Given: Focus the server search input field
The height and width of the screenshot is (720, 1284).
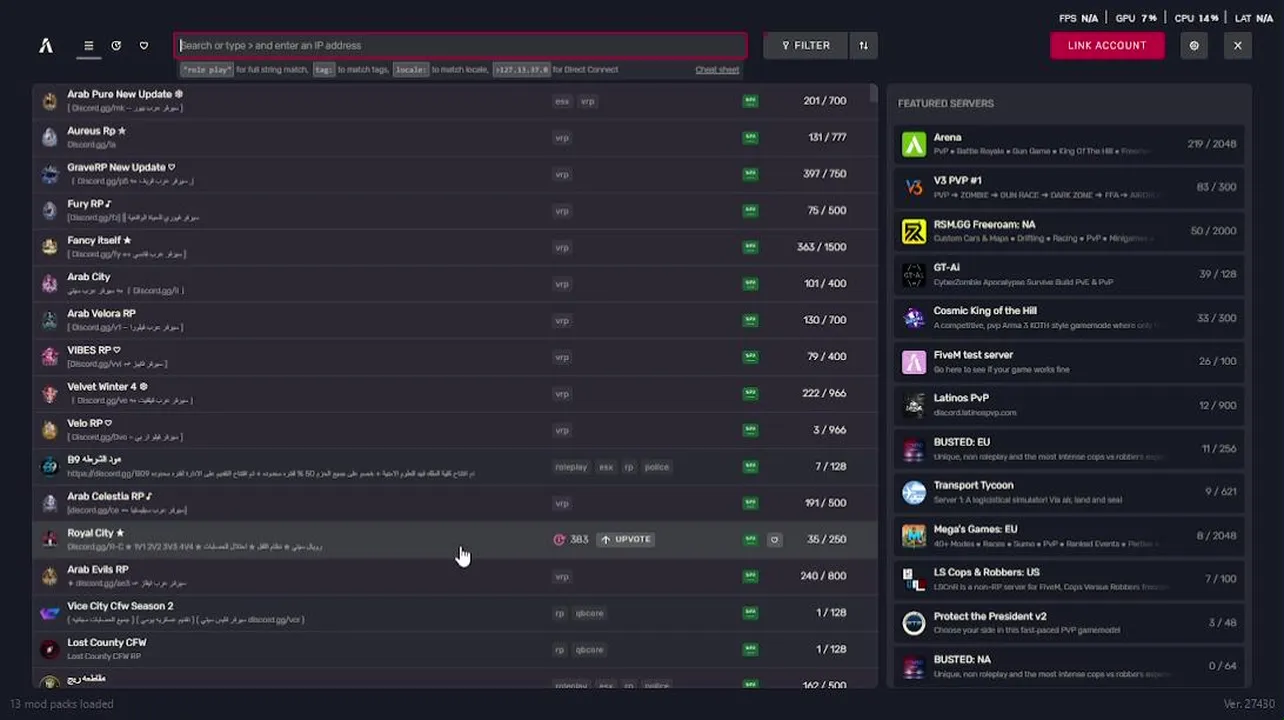Looking at the screenshot, I should (x=461, y=46).
